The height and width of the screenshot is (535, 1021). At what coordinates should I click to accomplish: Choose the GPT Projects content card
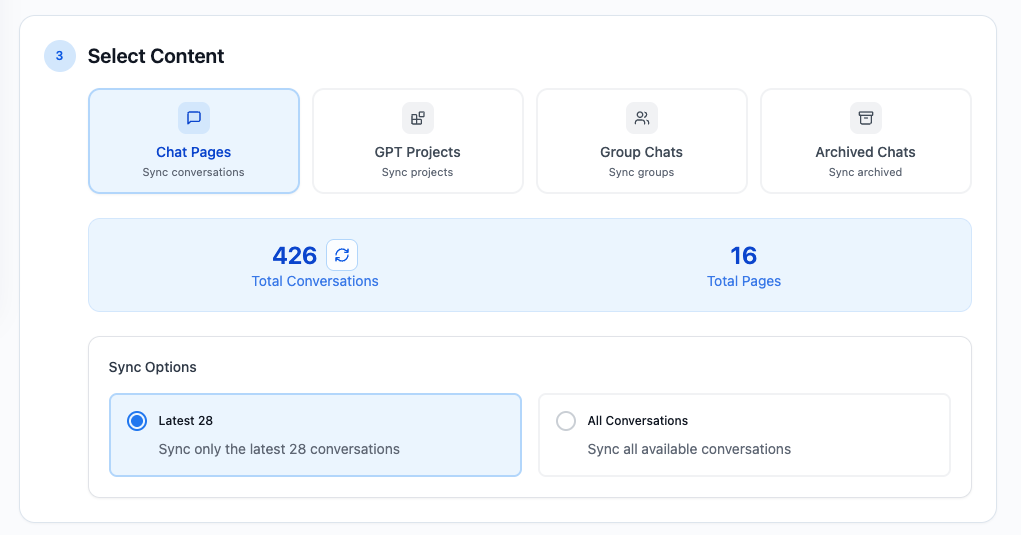click(x=417, y=141)
